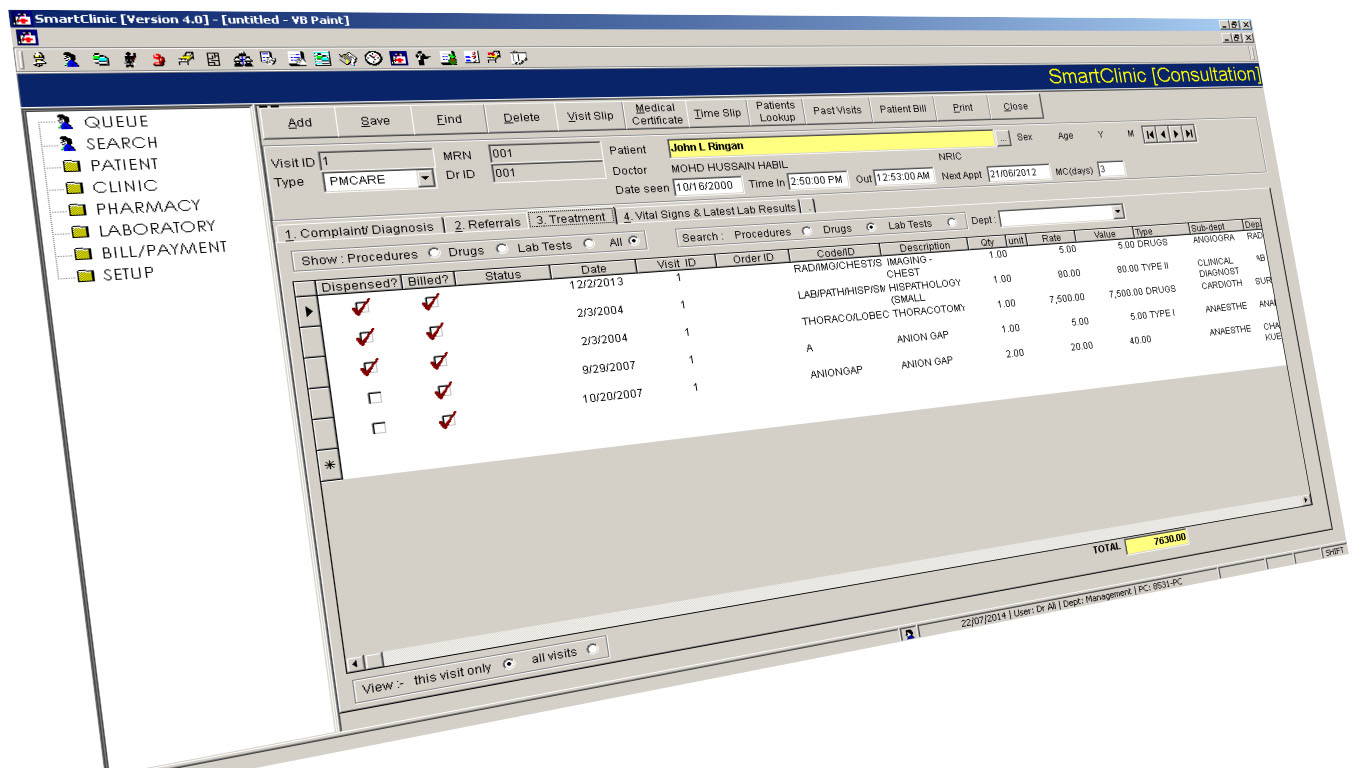1366x768 pixels.
Task: Select Procedures radio in Show group
Action: coord(434,252)
